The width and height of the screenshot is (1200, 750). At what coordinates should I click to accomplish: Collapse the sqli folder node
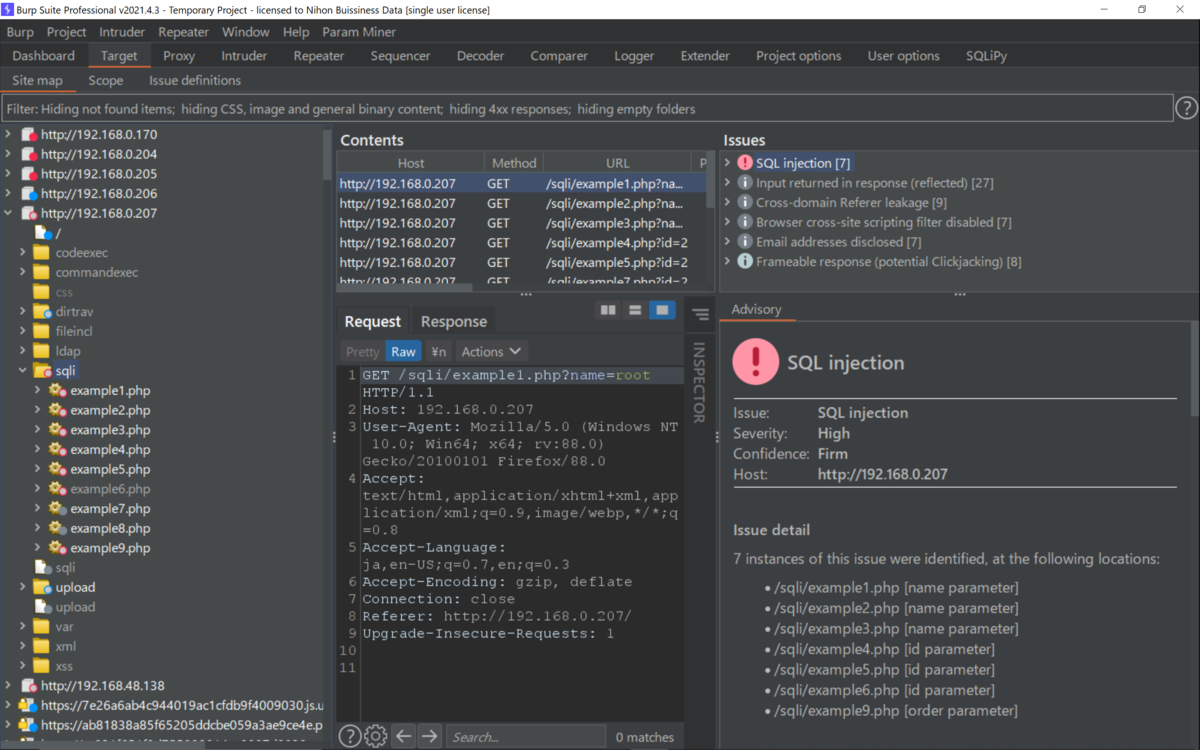(23, 371)
